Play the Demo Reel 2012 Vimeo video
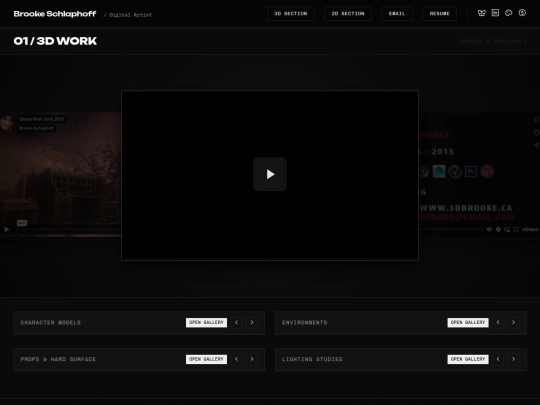540x405 pixels. (x=7, y=229)
